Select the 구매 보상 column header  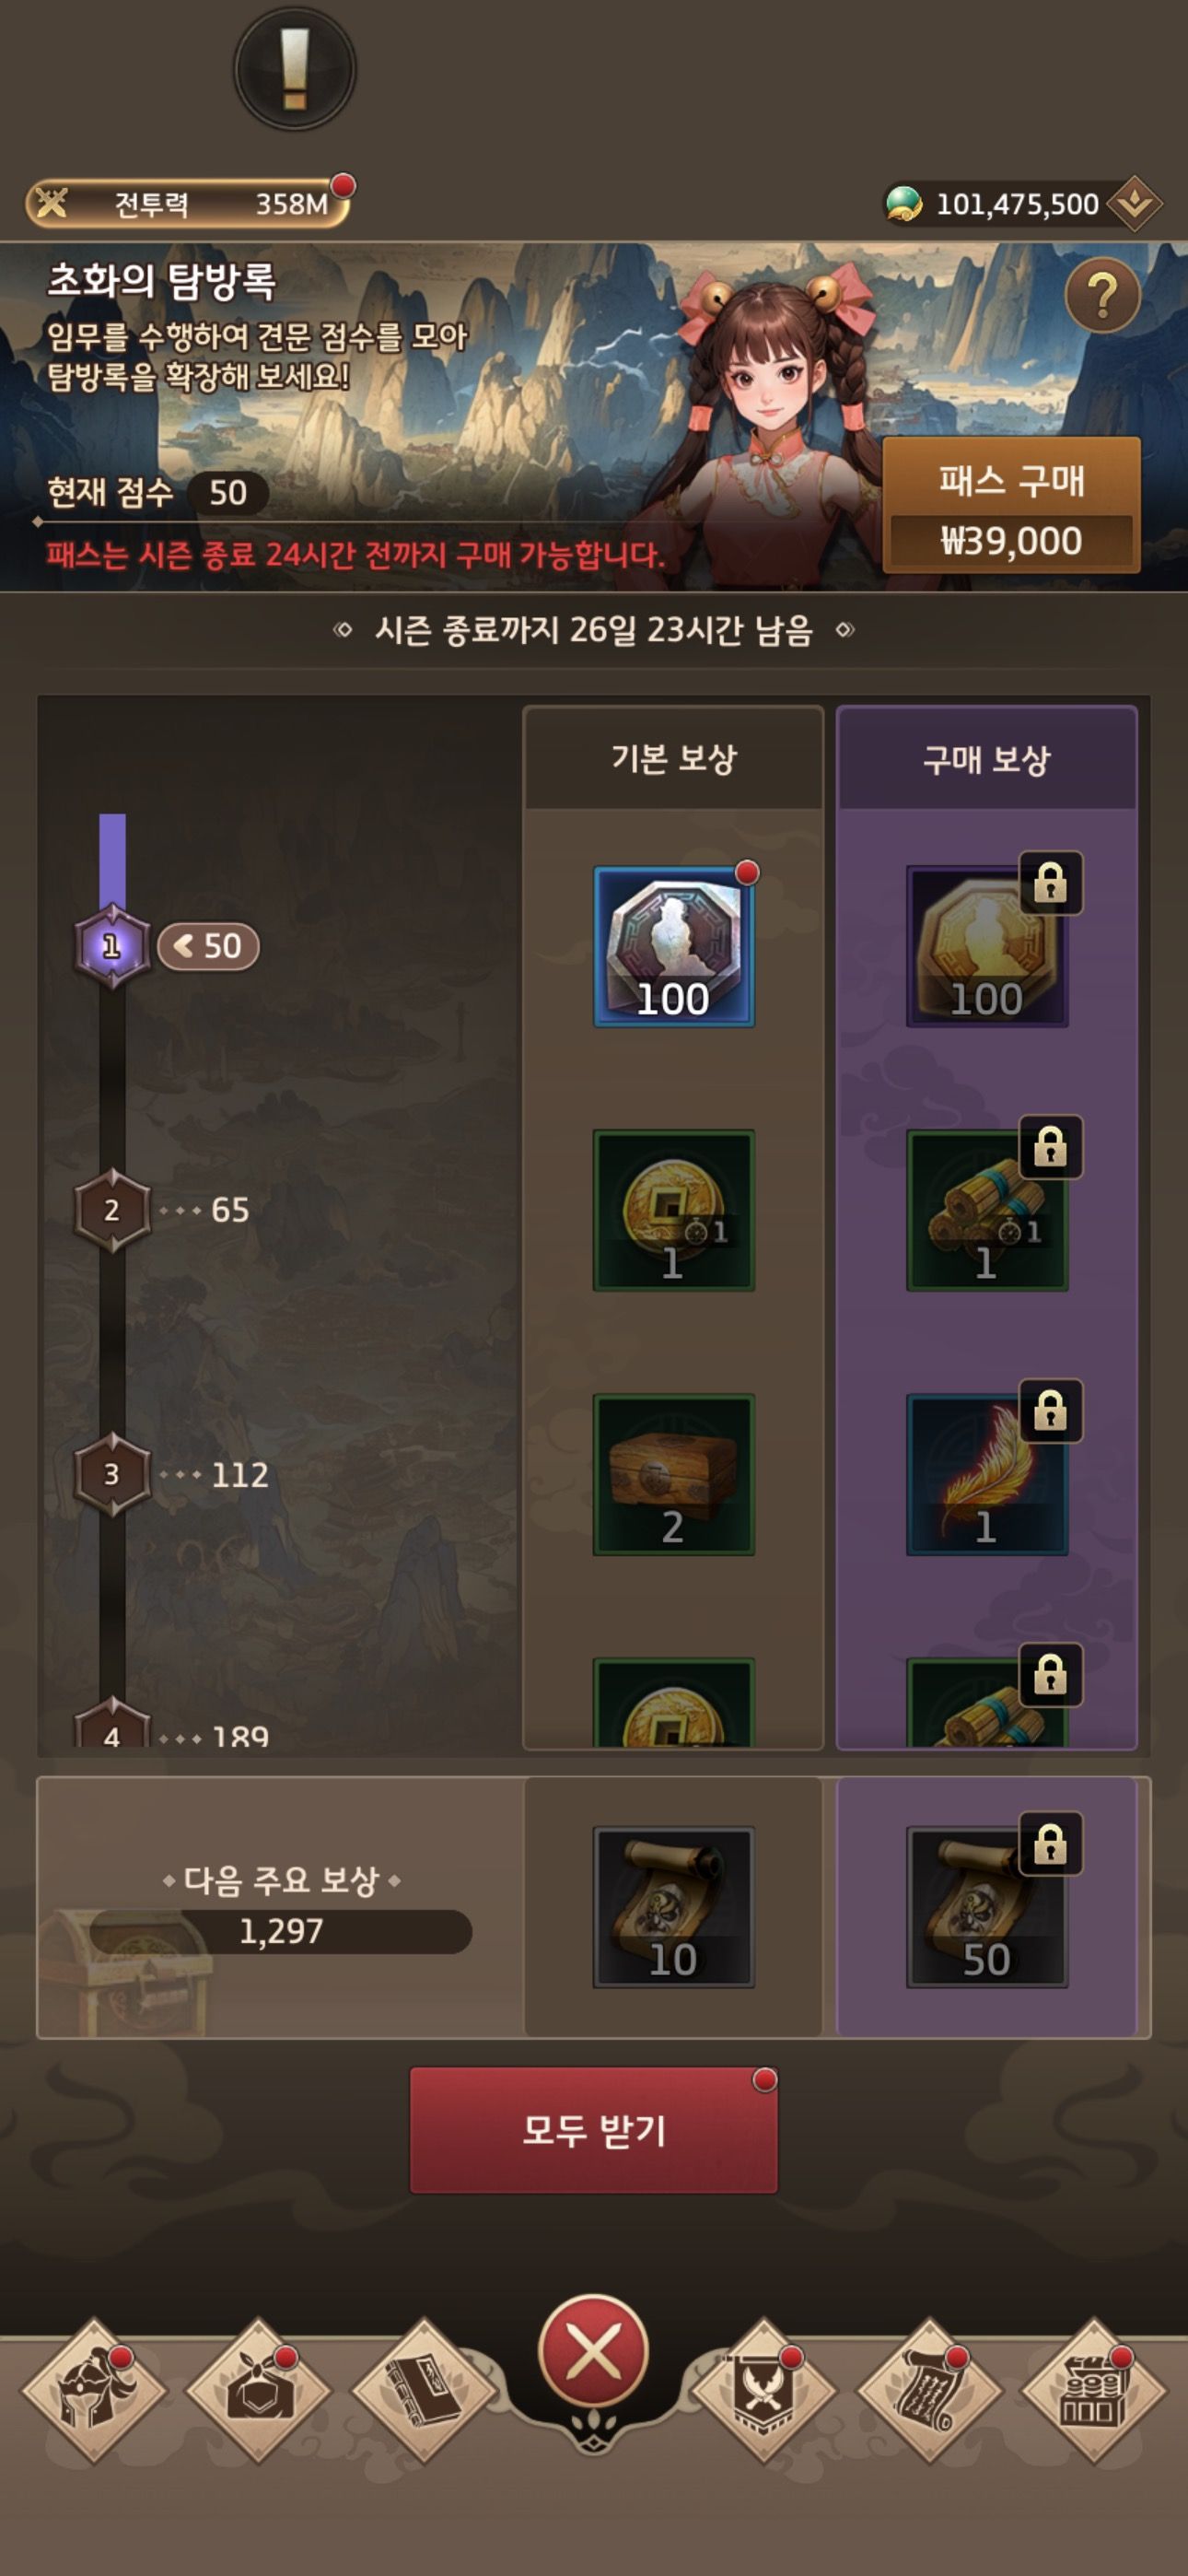coord(987,758)
